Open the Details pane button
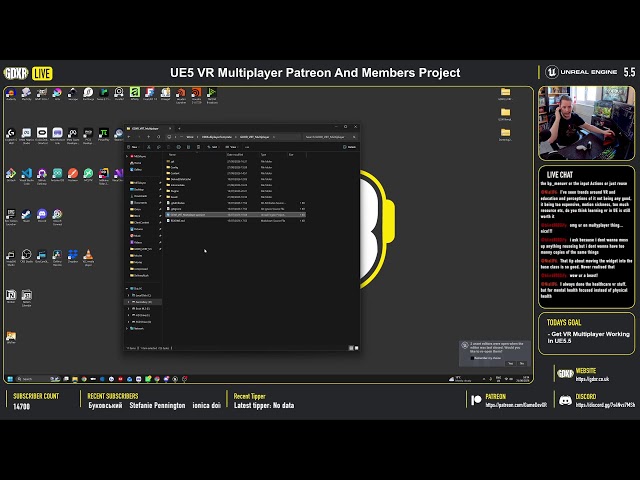The height and width of the screenshot is (480, 640). [x=350, y=147]
